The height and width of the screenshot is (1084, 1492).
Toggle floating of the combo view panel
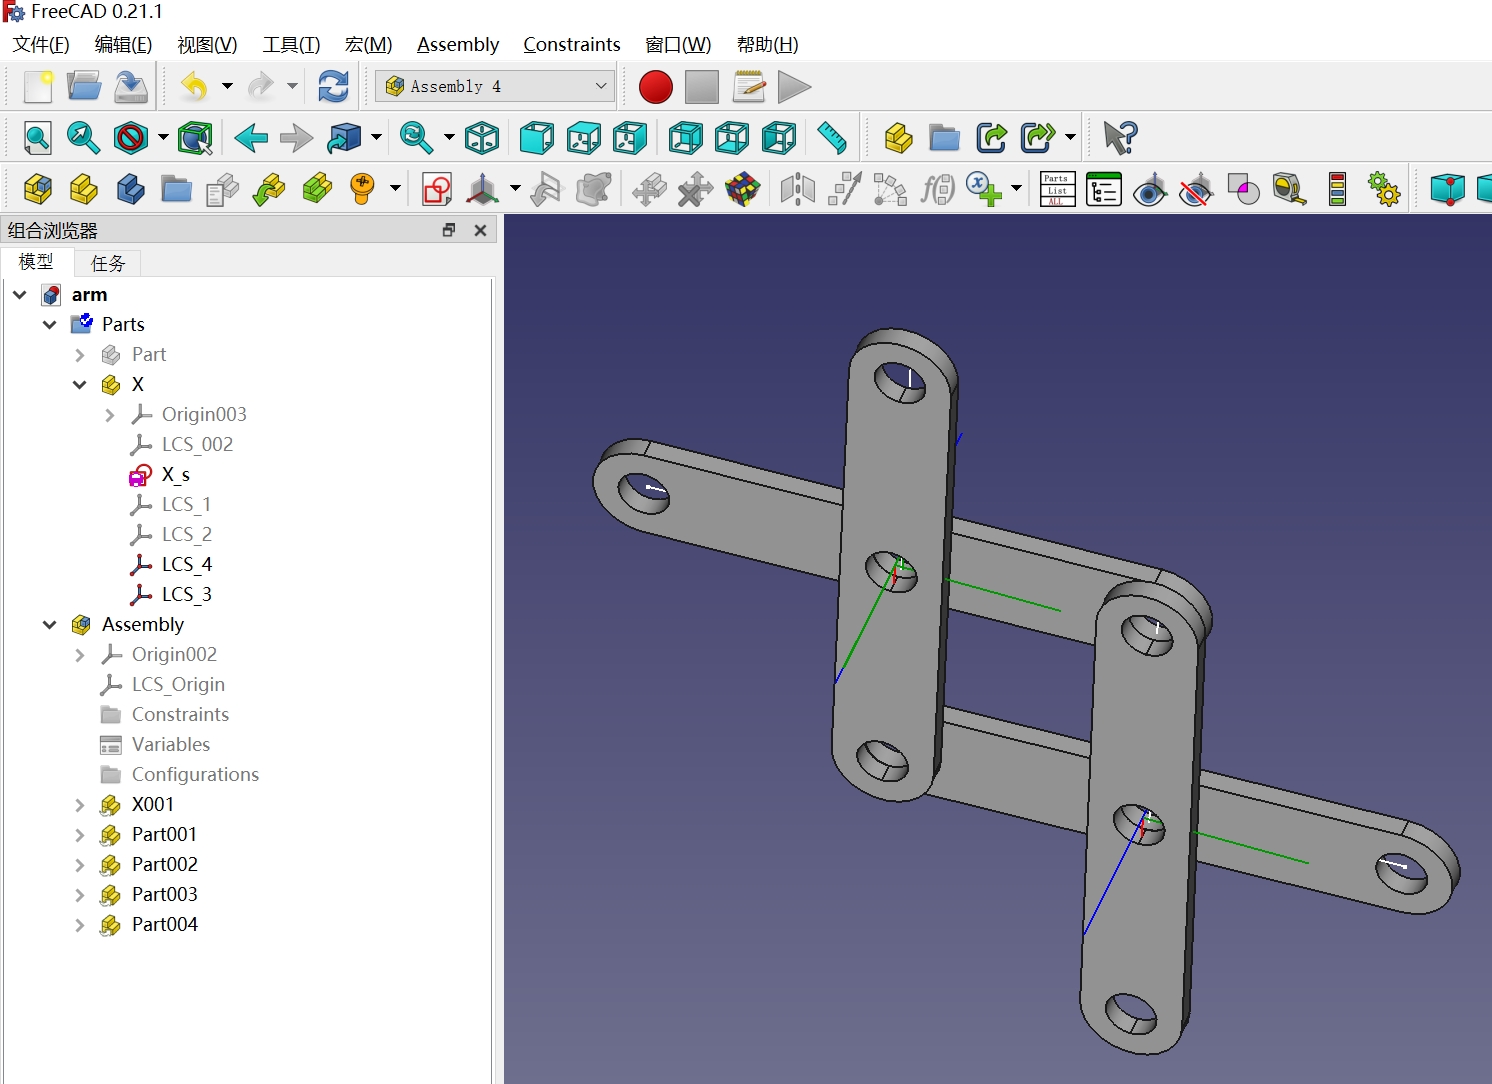pos(449,230)
